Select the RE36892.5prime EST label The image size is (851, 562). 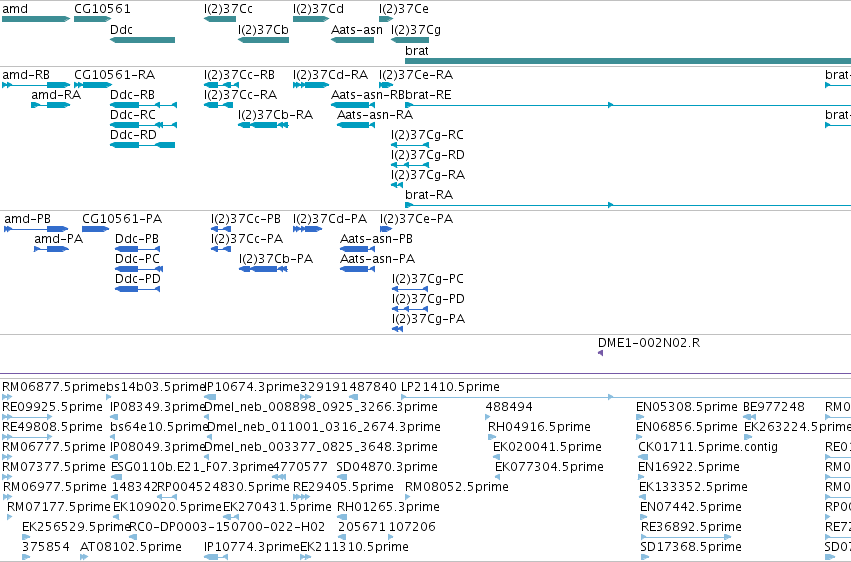coord(691,527)
